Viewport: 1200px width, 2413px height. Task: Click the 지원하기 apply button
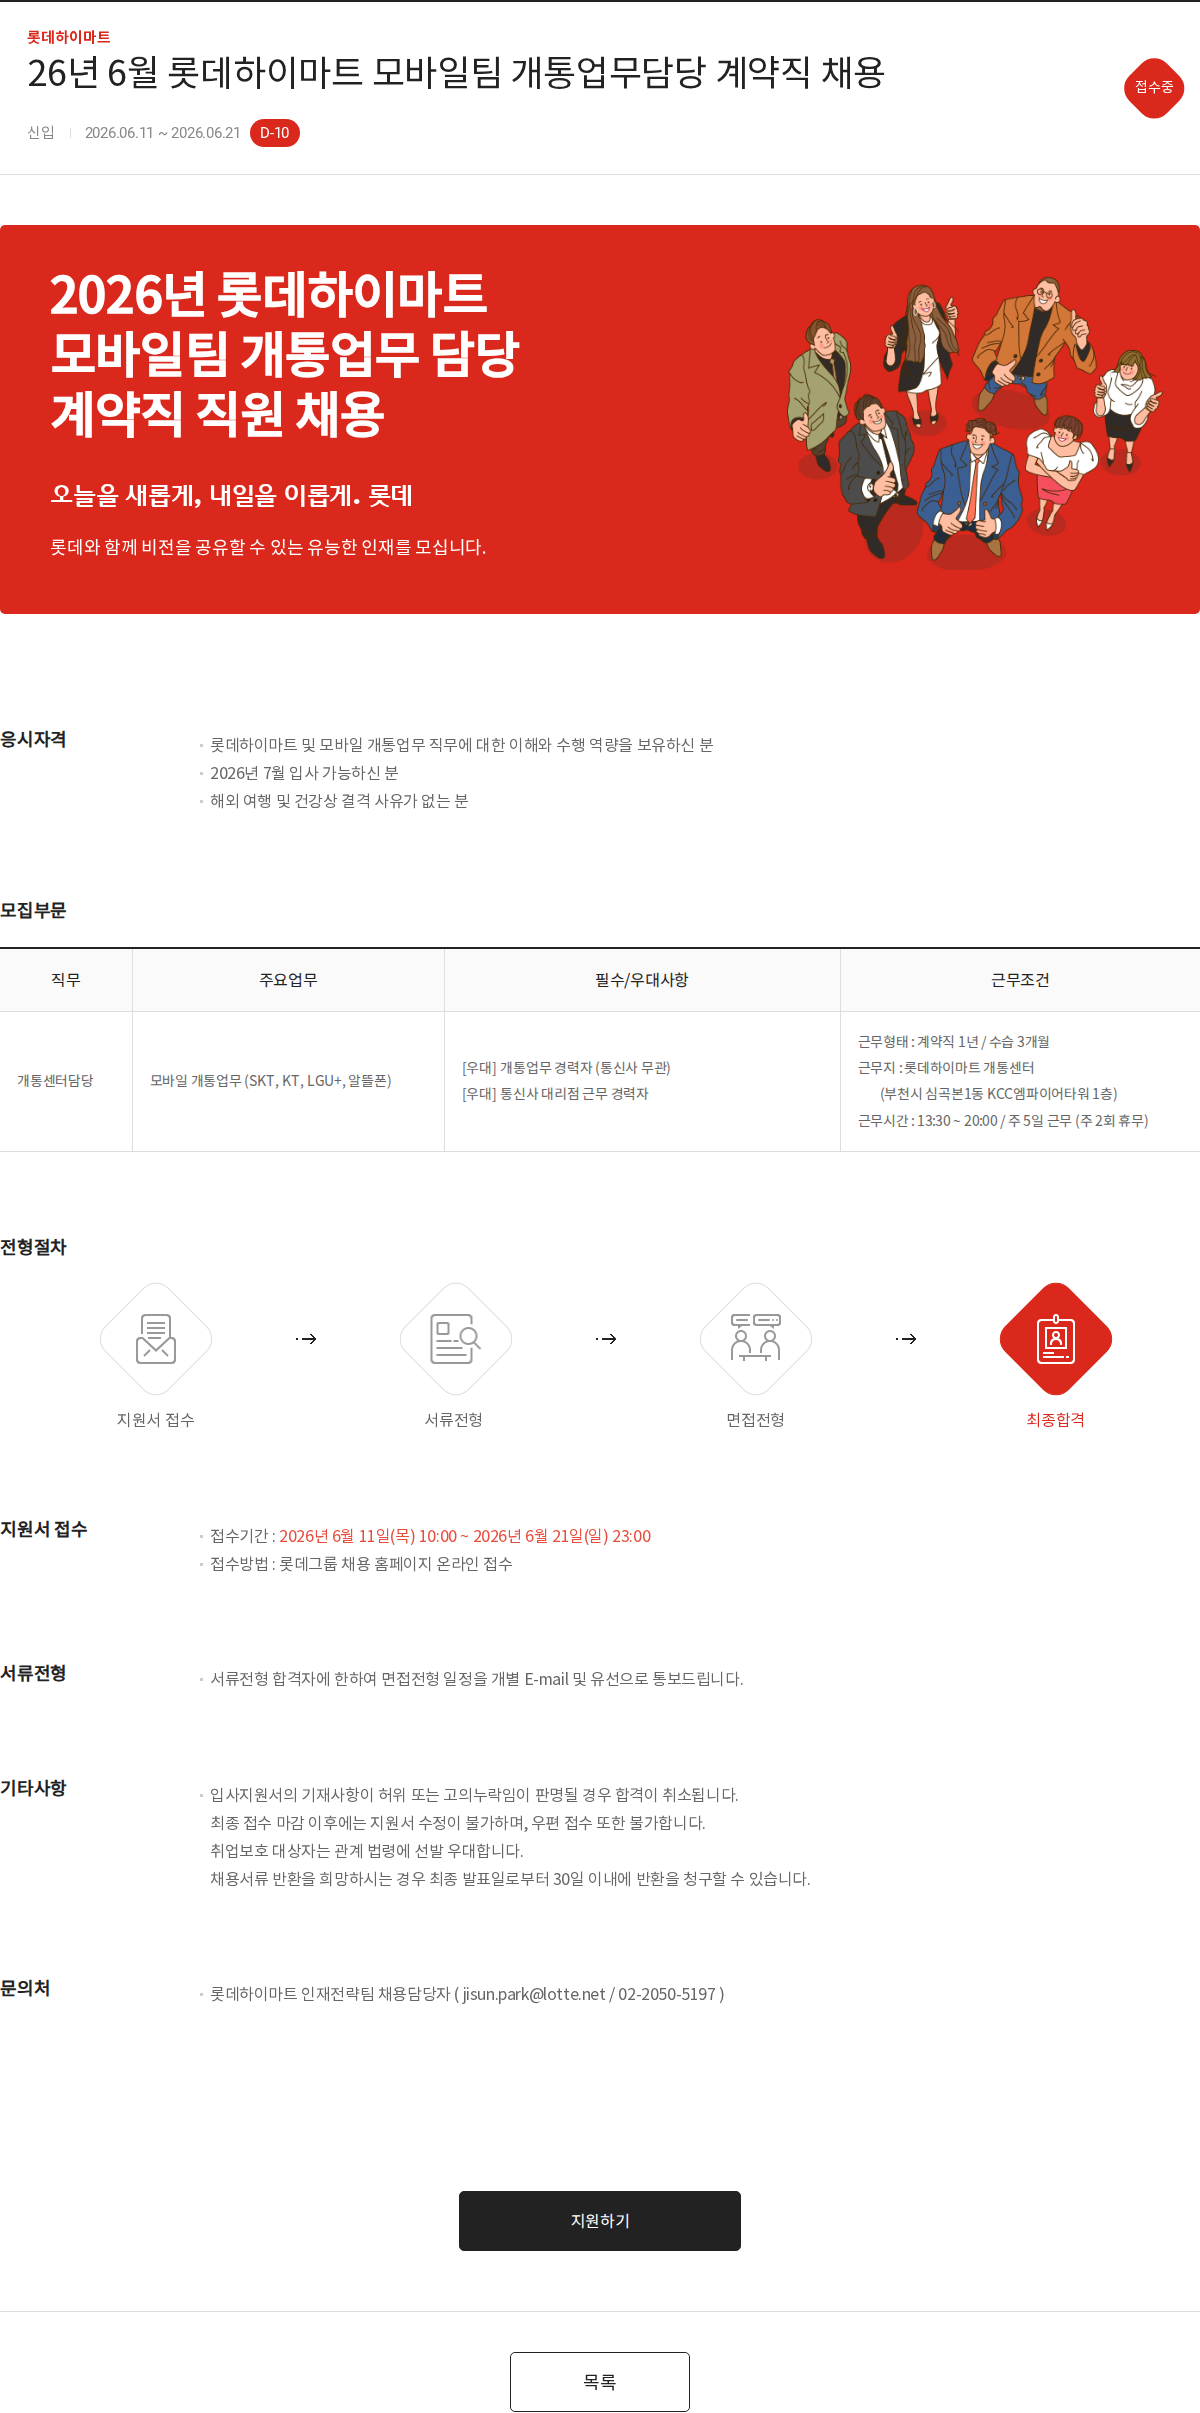pyautogui.click(x=600, y=2221)
